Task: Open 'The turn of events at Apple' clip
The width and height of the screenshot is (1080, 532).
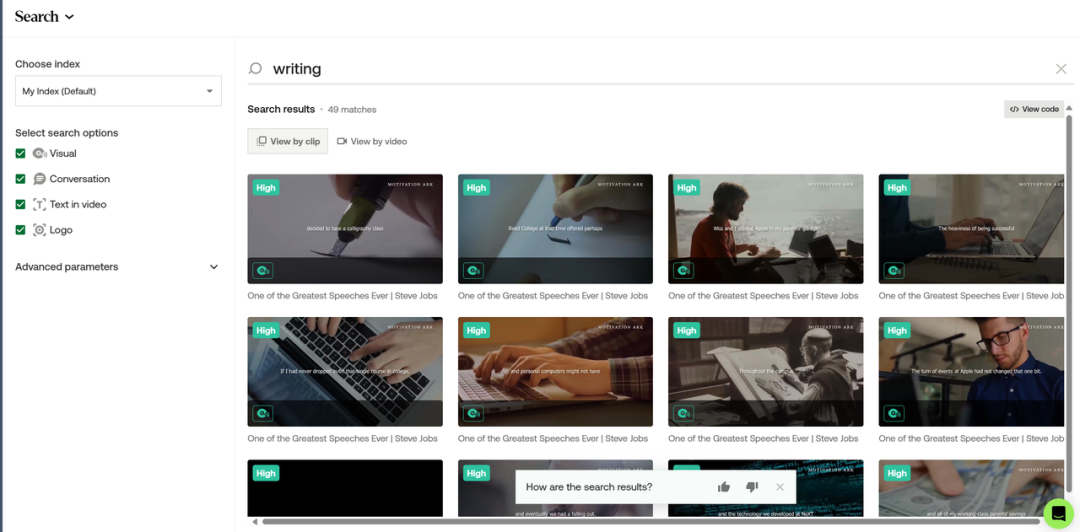Action: tap(971, 371)
